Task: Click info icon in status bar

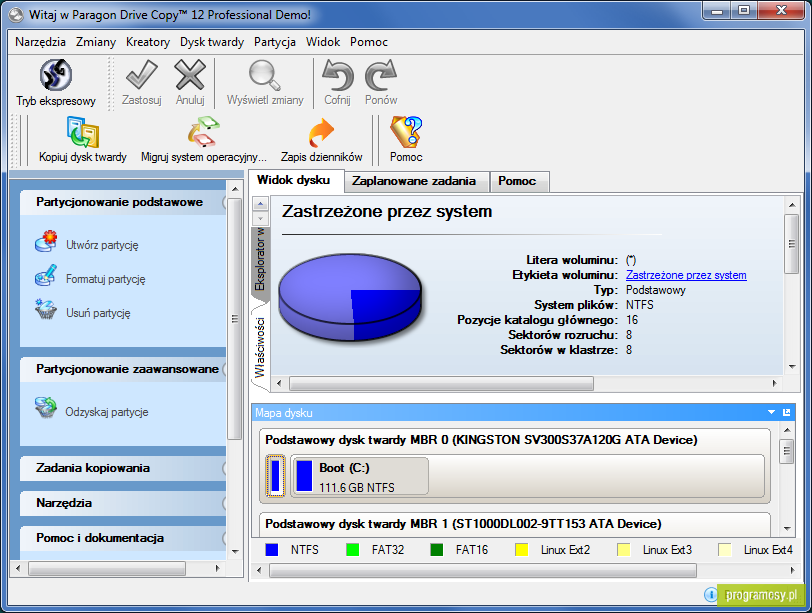Action: point(710,594)
